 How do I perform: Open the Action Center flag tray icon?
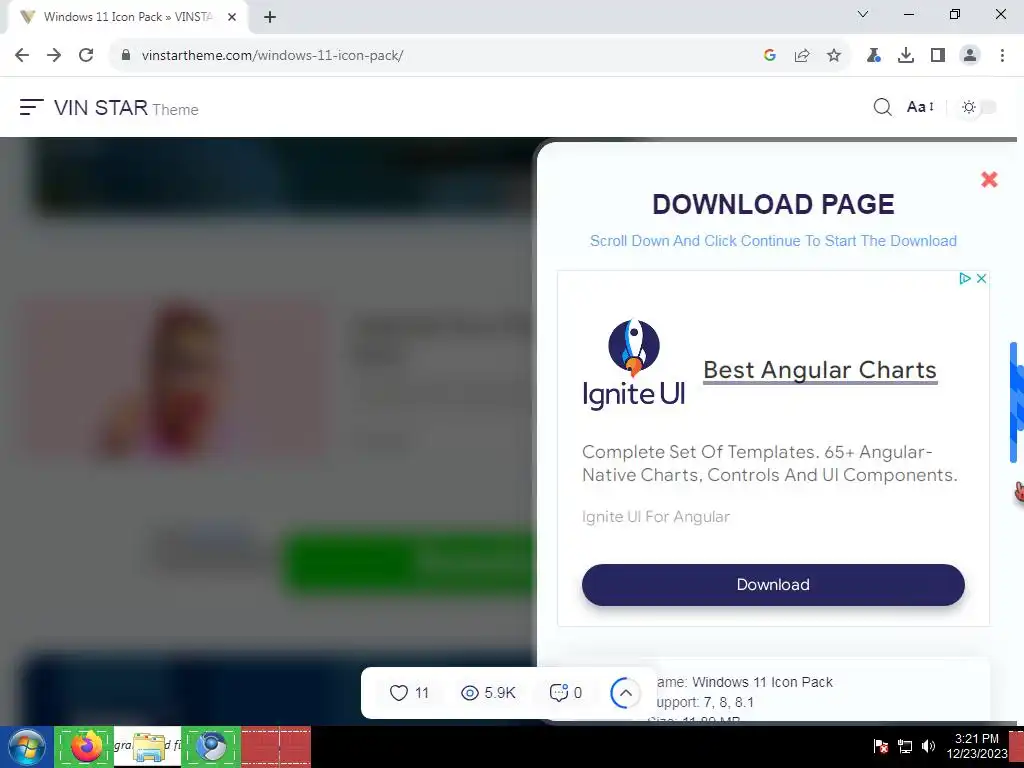pos(880,746)
